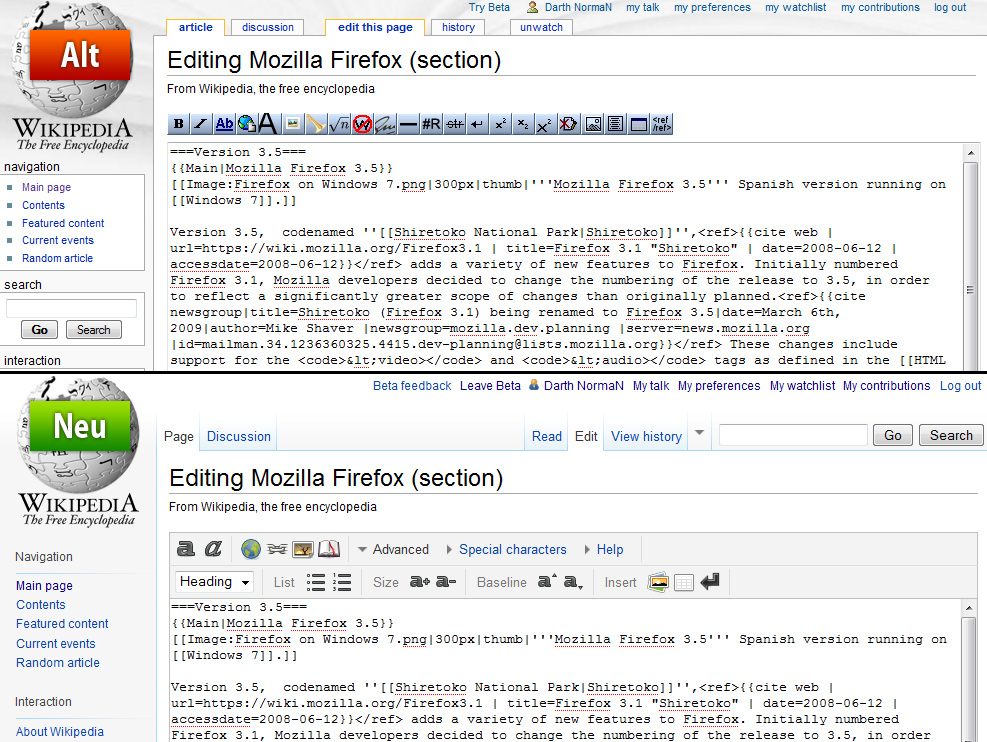
Task: Click the new header search field
Action: (793, 436)
